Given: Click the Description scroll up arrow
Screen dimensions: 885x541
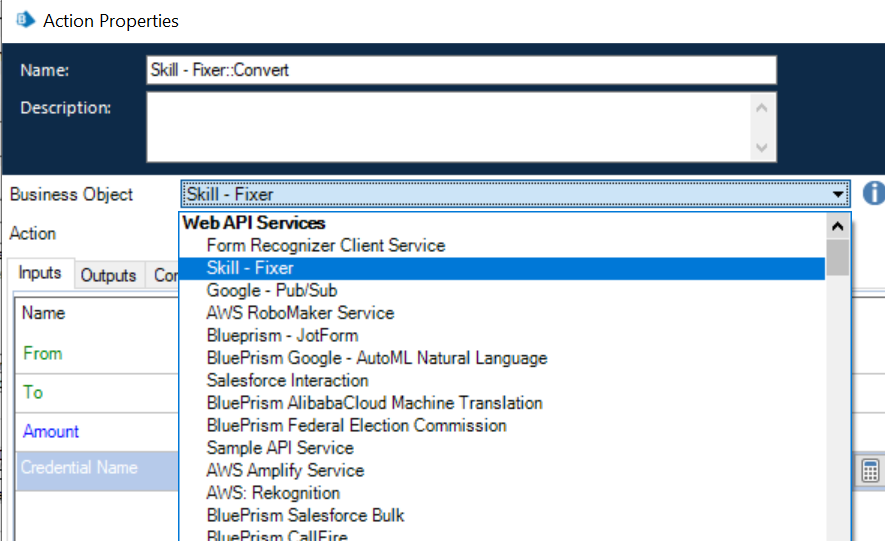Looking at the screenshot, I should (x=761, y=107).
